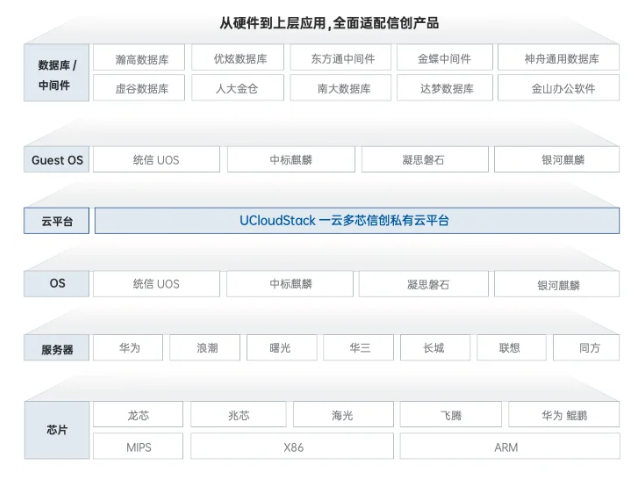Select the 优炫数据库 cell
This screenshot has height=481, width=638.
(x=238, y=58)
